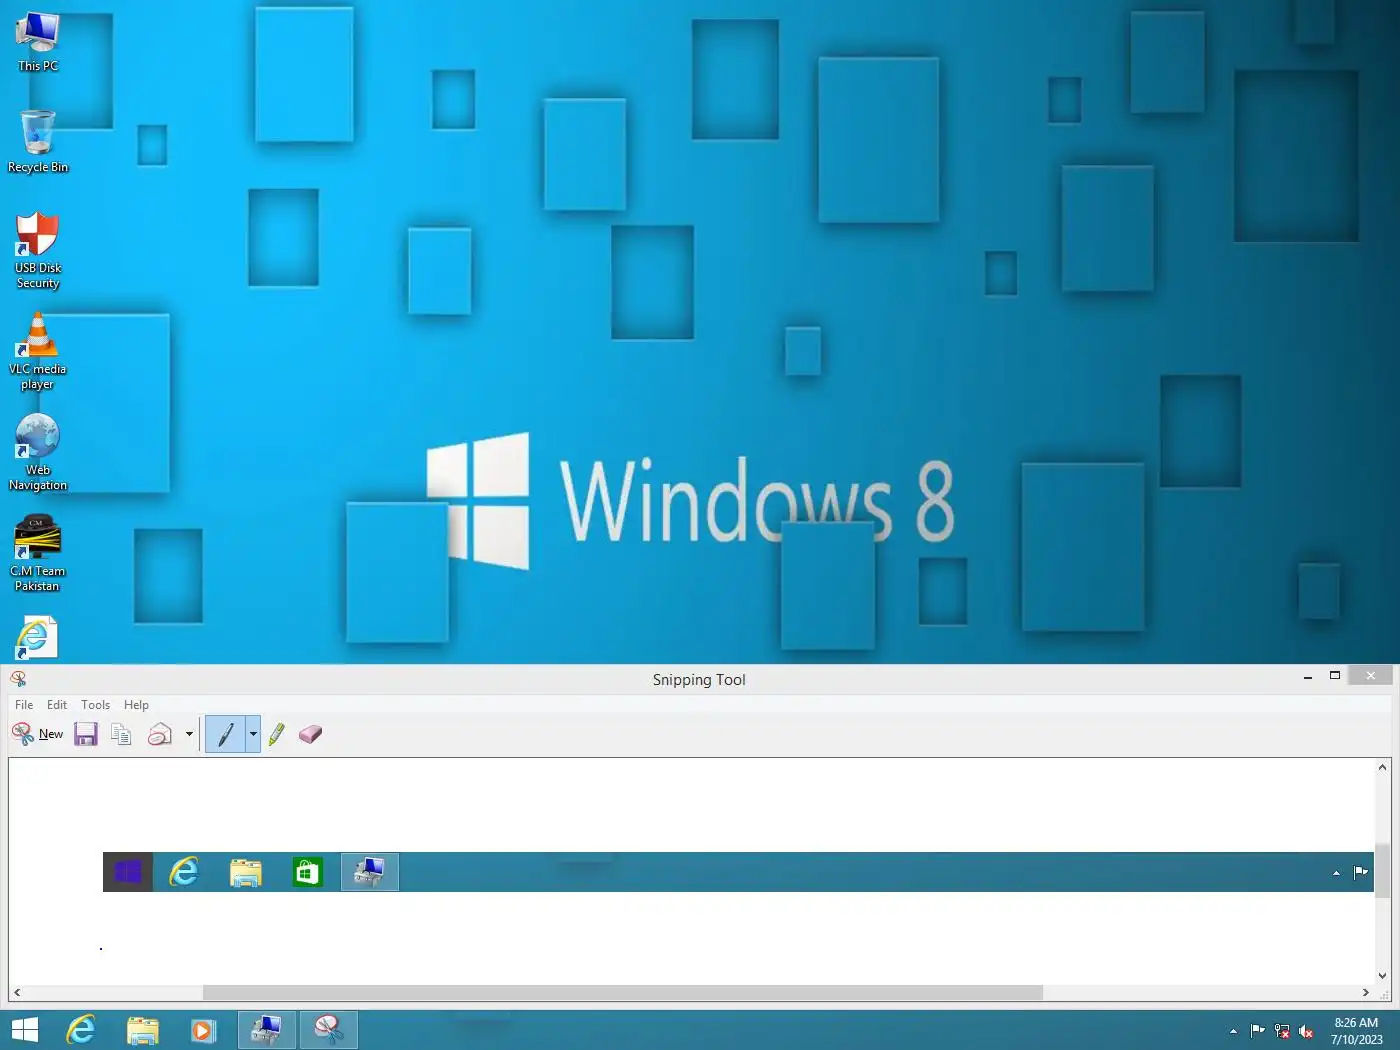Open Internet Explorer from the taskbar
Image resolution: width=1400 pixels, height=1050 pixels.
[x=81, y=1030]
